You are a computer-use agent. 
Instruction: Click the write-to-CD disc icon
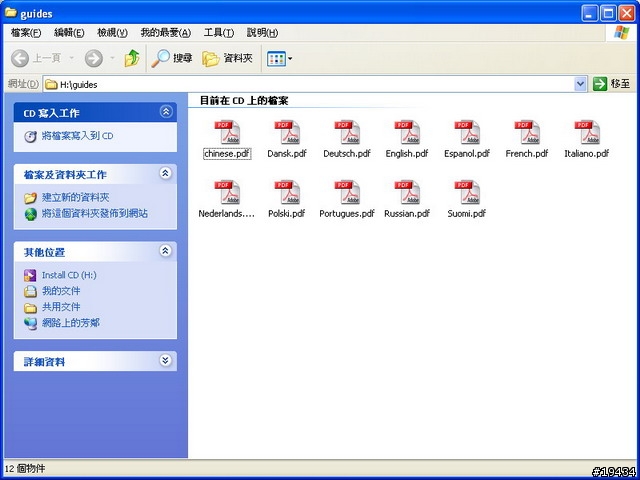(x=31, y=137)
